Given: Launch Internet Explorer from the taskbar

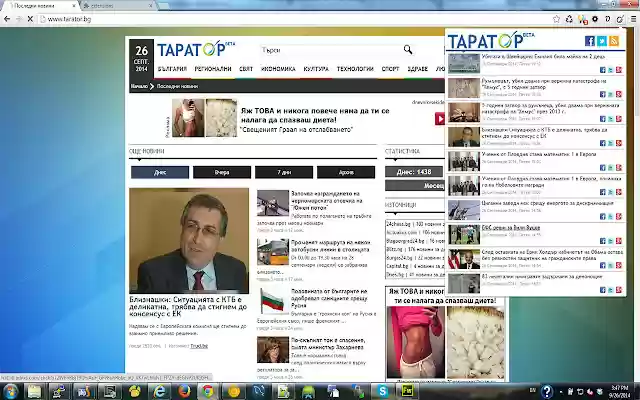Looking at the screenshot, I should 159,391.
